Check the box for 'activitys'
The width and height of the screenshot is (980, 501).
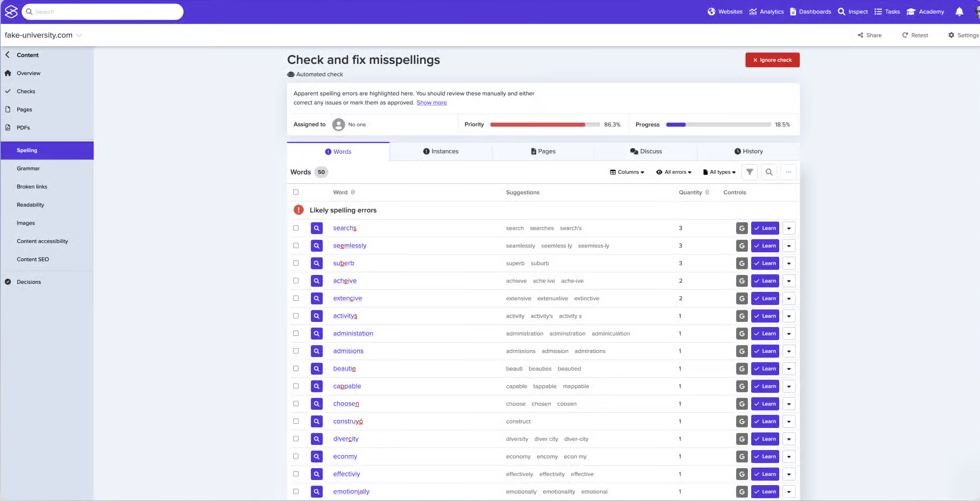coord(296,315)
